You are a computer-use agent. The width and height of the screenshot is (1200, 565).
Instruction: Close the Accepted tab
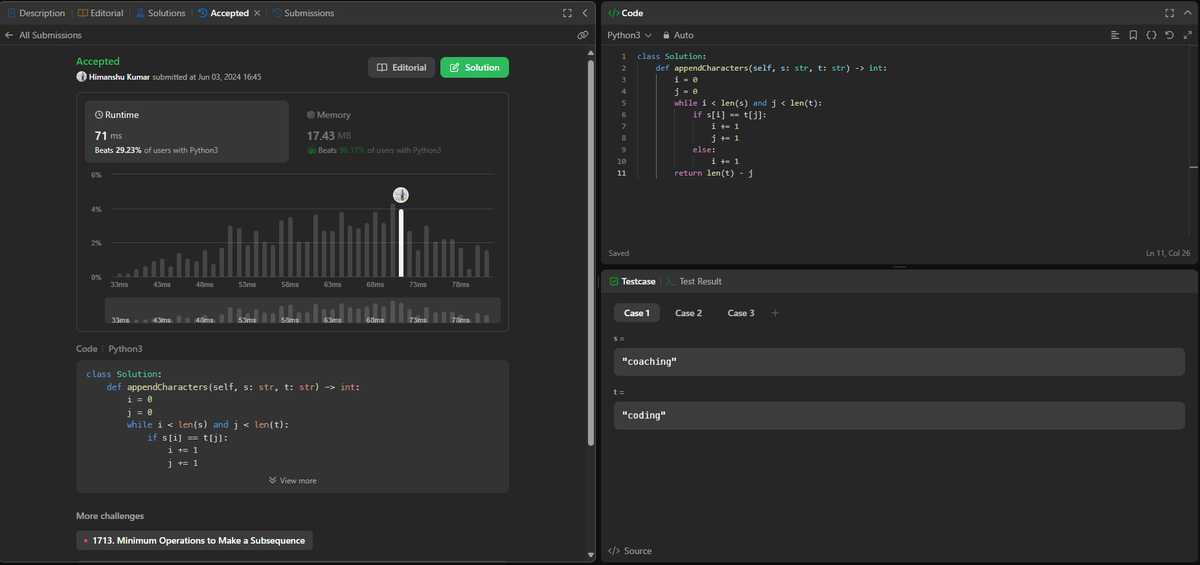[257, 13]
